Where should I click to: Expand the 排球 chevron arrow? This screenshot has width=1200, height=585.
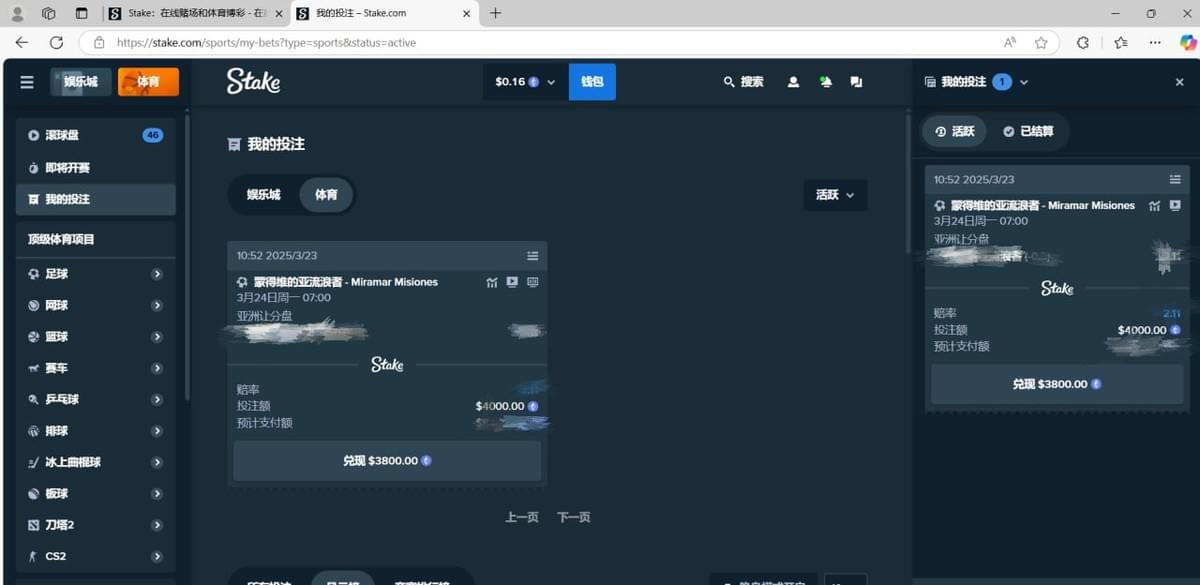[x=157, y=431]
